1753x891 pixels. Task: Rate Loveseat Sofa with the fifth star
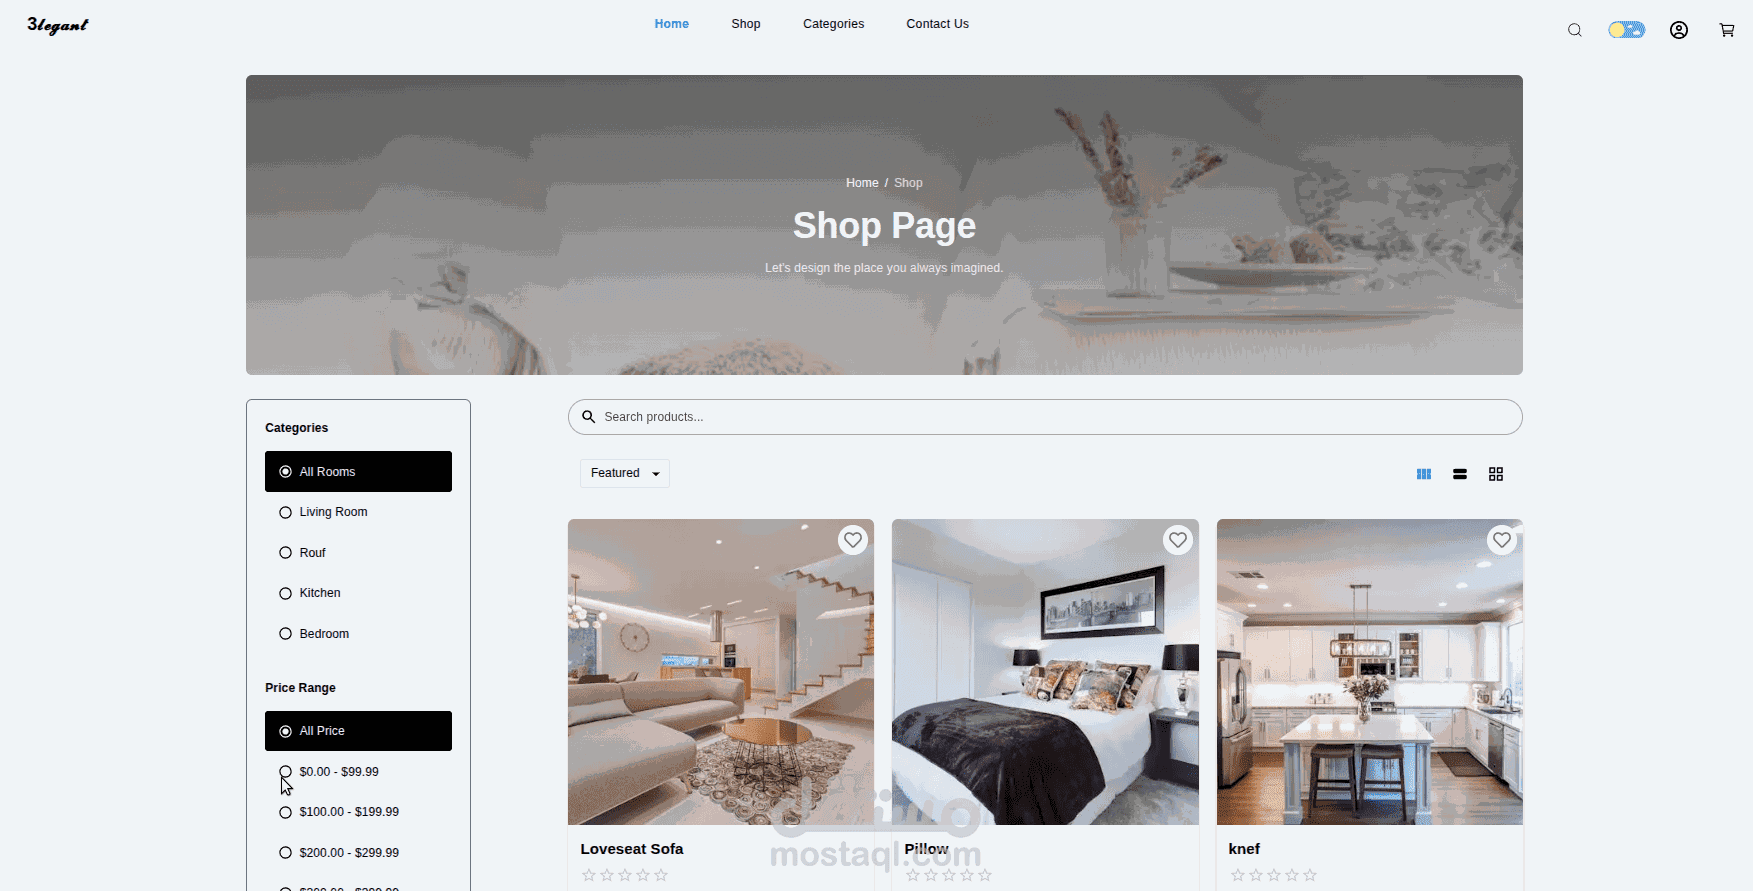661,875
